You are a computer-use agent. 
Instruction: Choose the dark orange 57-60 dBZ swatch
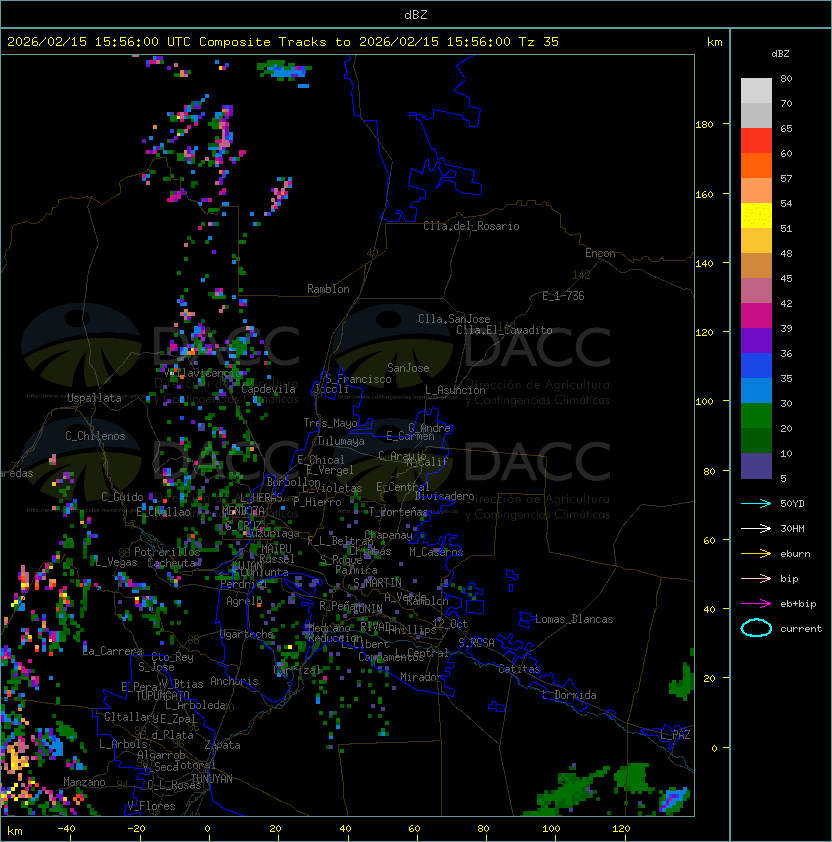click(756, 165)
